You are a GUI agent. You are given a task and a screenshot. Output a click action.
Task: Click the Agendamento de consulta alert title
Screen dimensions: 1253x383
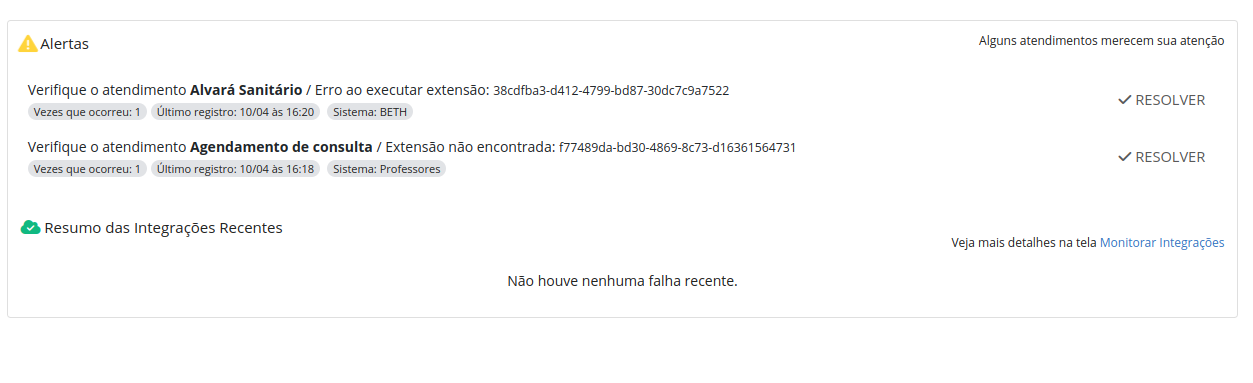[x=281, y=147]
